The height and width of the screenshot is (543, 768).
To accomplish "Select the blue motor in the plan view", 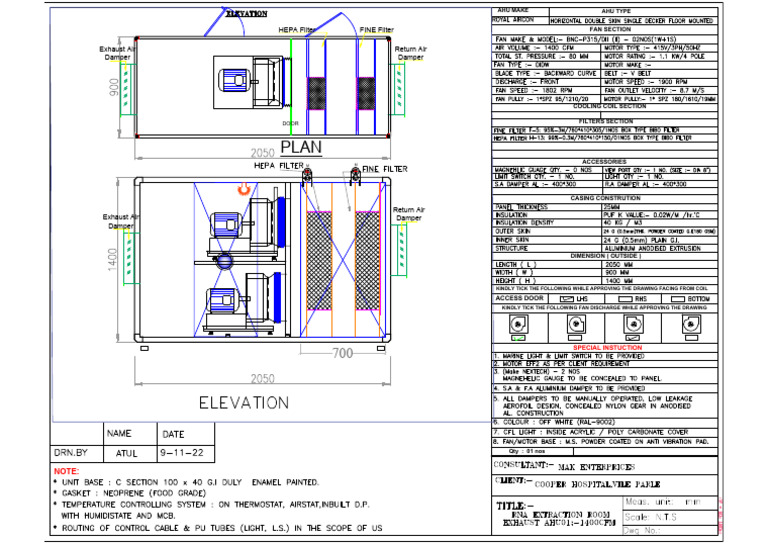I will coord(234,81).
